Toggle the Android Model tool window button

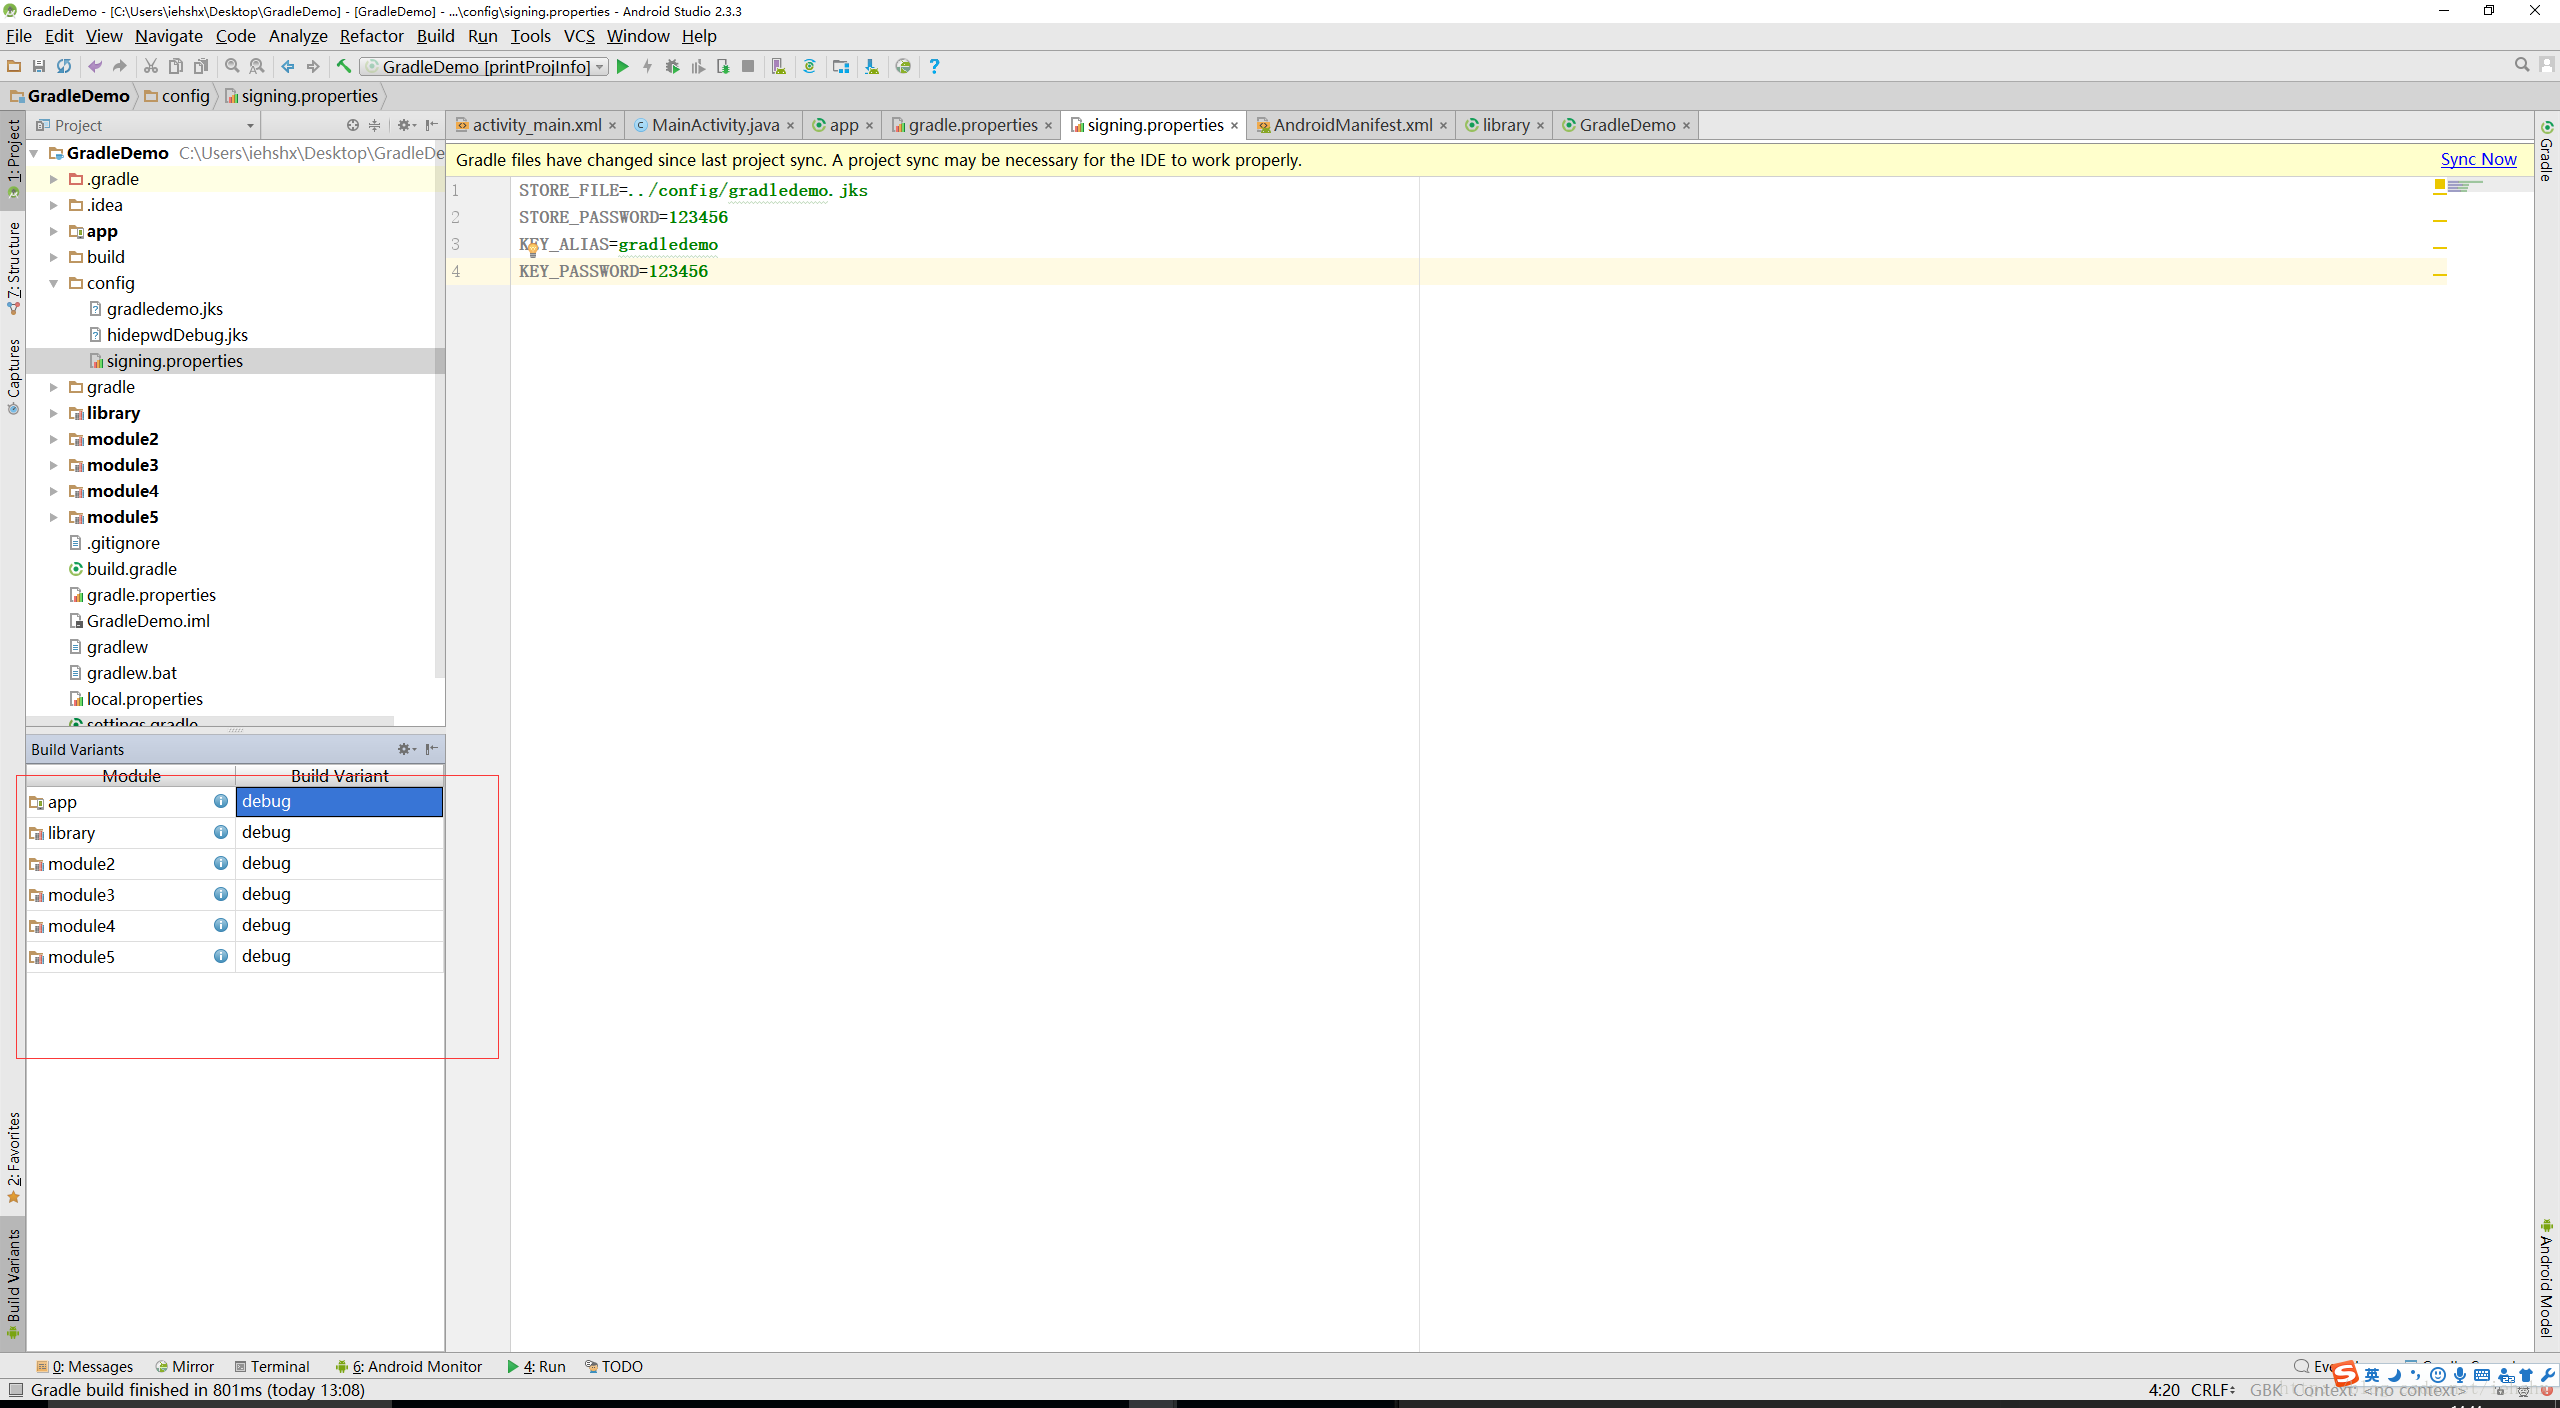[x=2547, y=1278]
